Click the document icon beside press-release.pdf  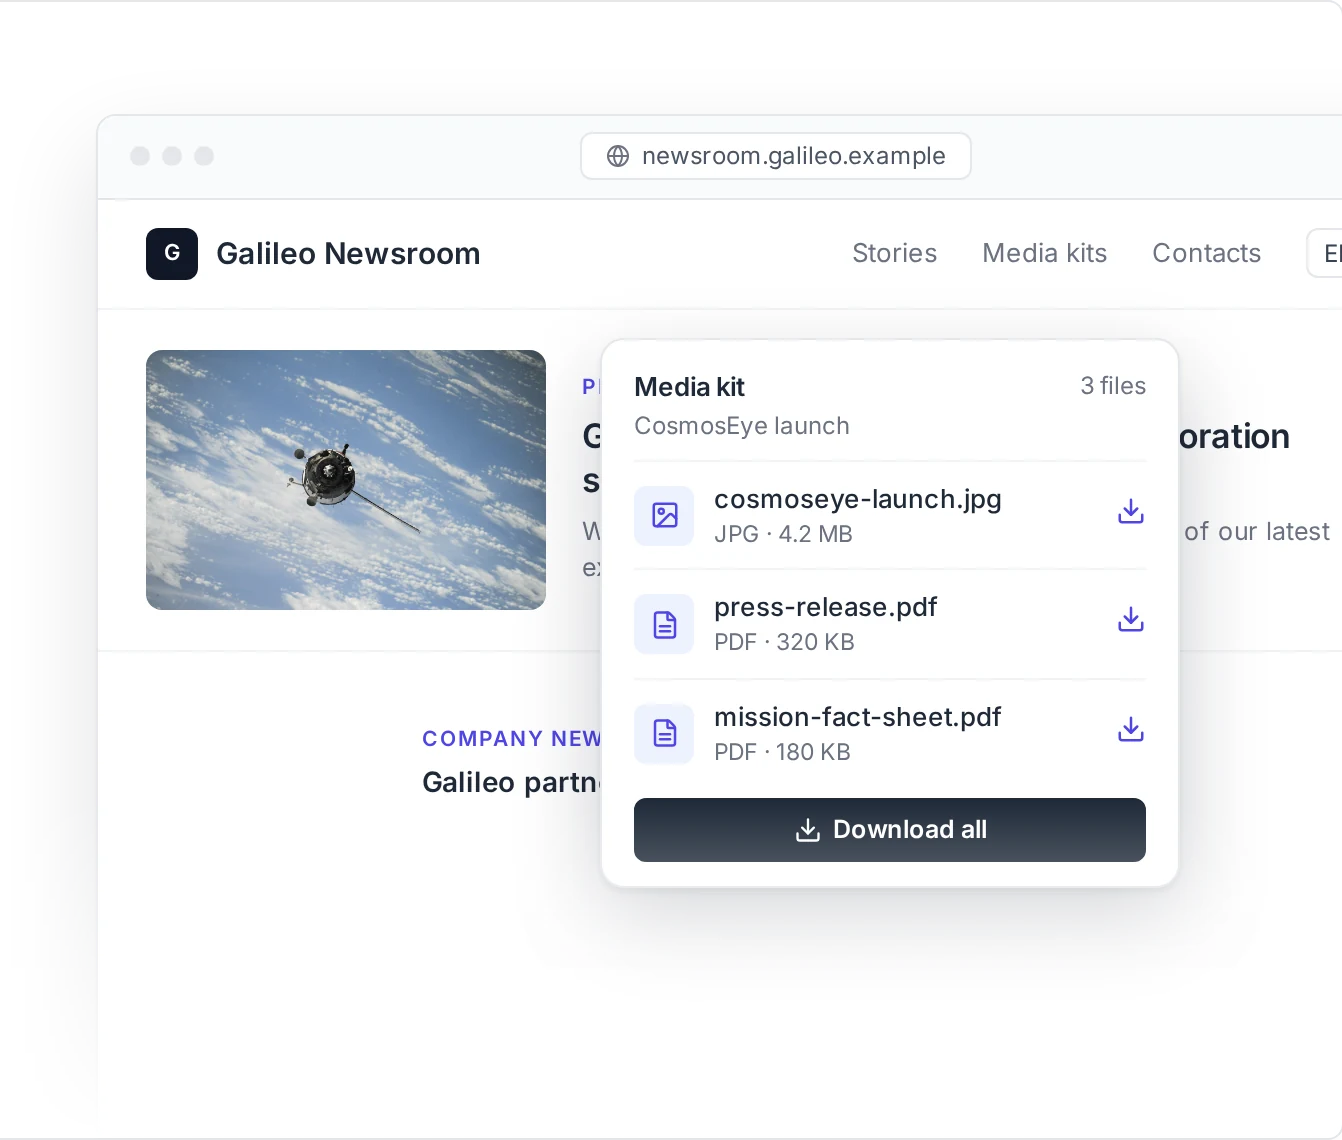664,624
